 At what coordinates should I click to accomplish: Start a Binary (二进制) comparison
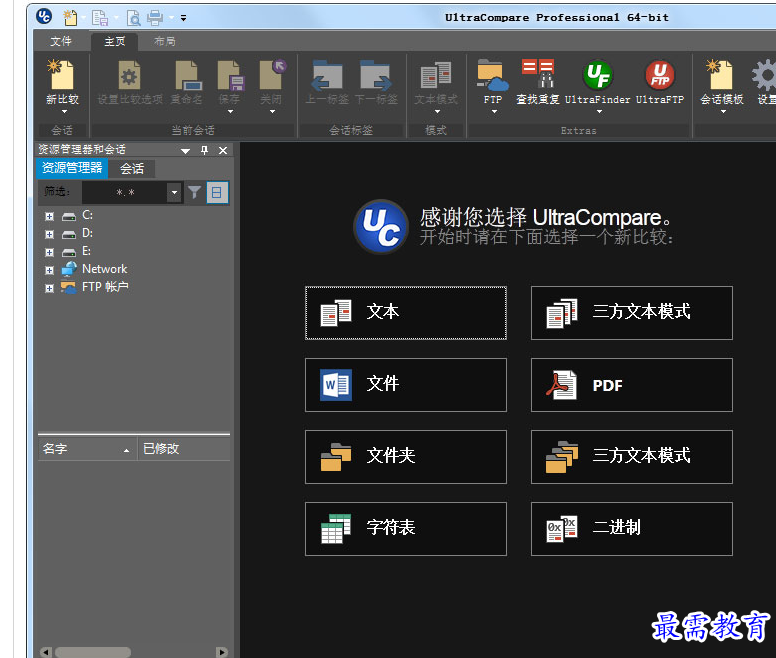click(631, 529)
